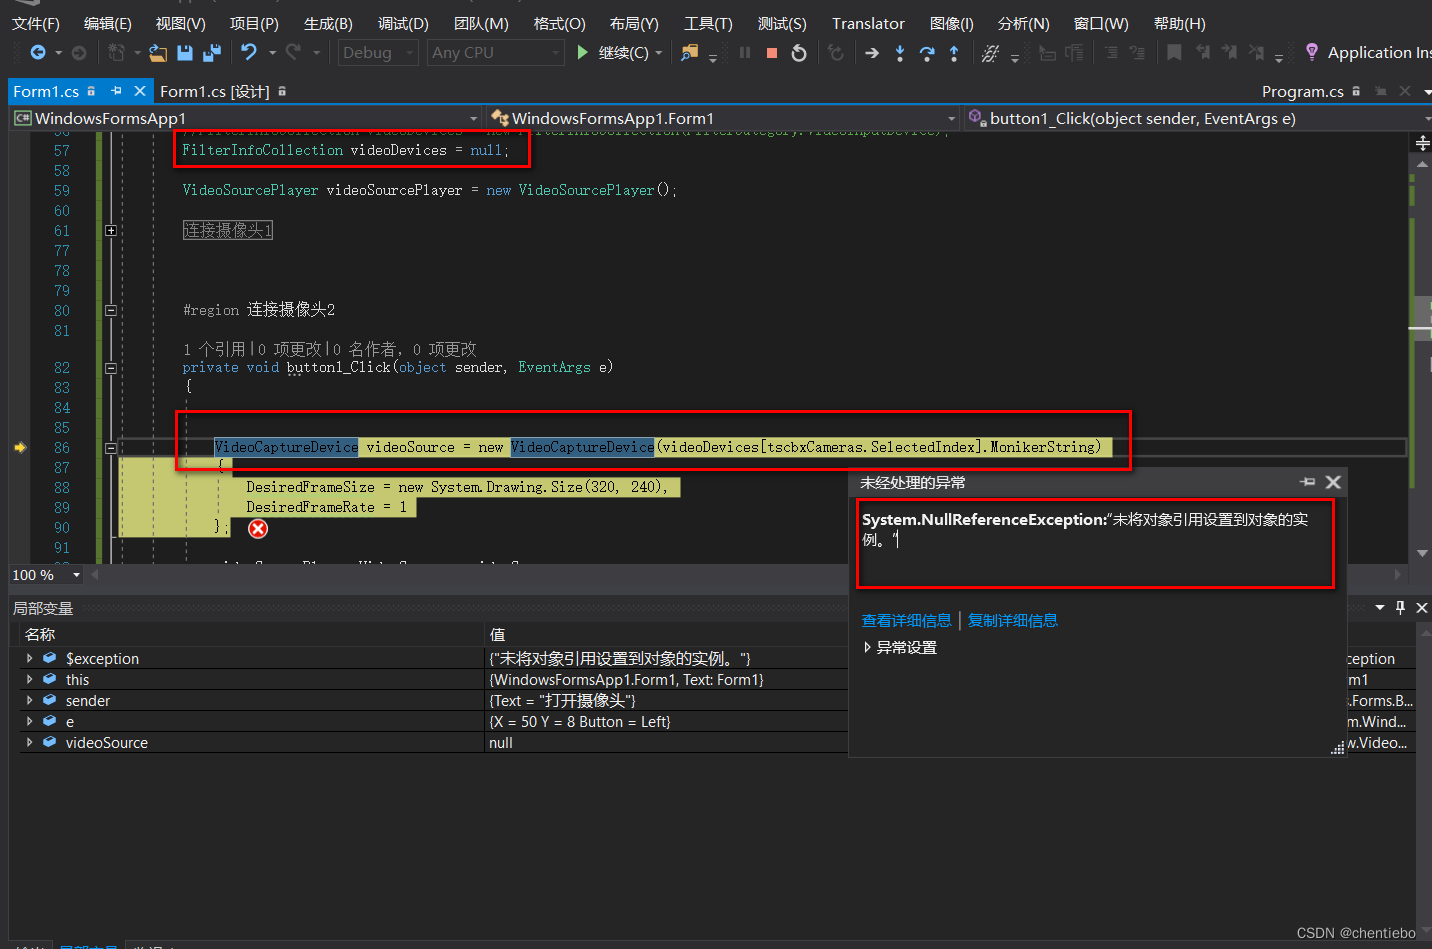This screenshot has height=949, width=1432.
Task: Pin the Form1.cs tab
Action: [x=116, y=91]
